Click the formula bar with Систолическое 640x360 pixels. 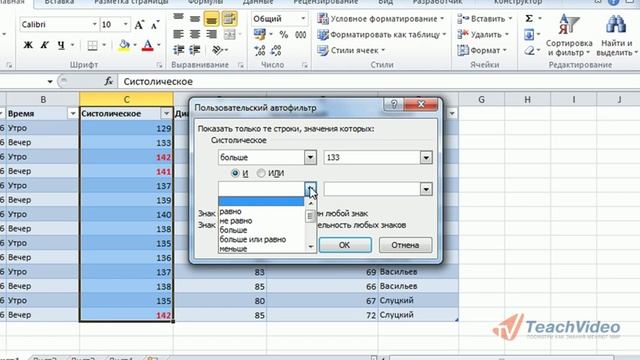click(378, 82)
